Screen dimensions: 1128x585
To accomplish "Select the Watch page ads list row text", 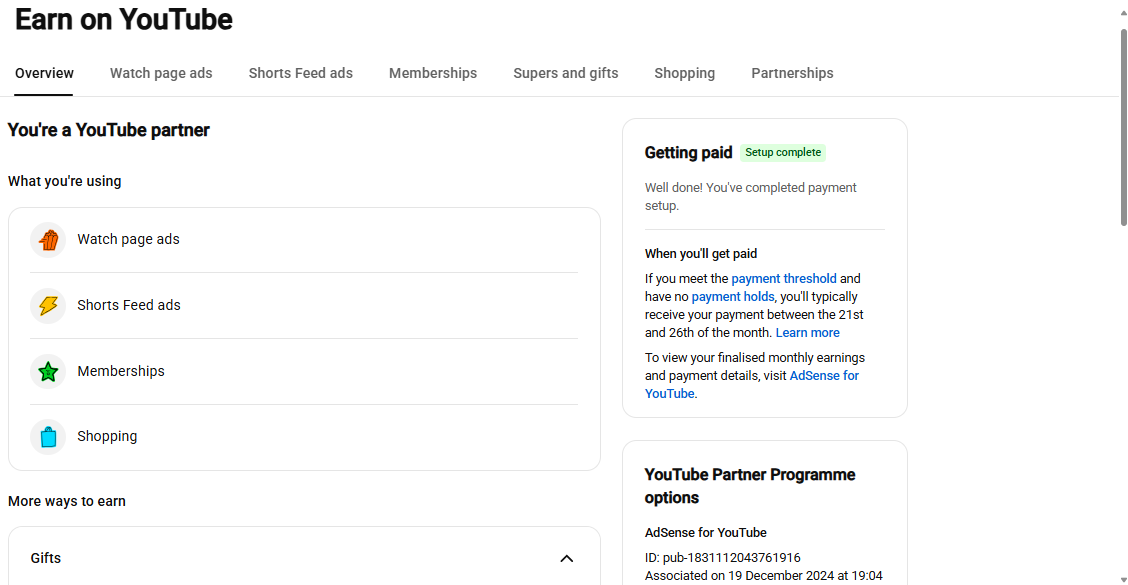I will [129, 240].
